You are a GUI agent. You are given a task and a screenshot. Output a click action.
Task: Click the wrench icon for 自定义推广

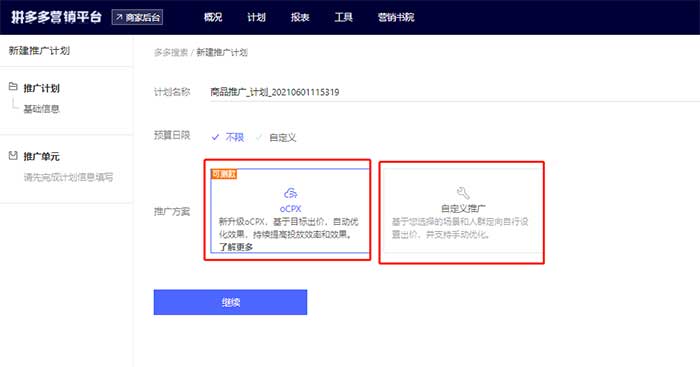point(463,193)
